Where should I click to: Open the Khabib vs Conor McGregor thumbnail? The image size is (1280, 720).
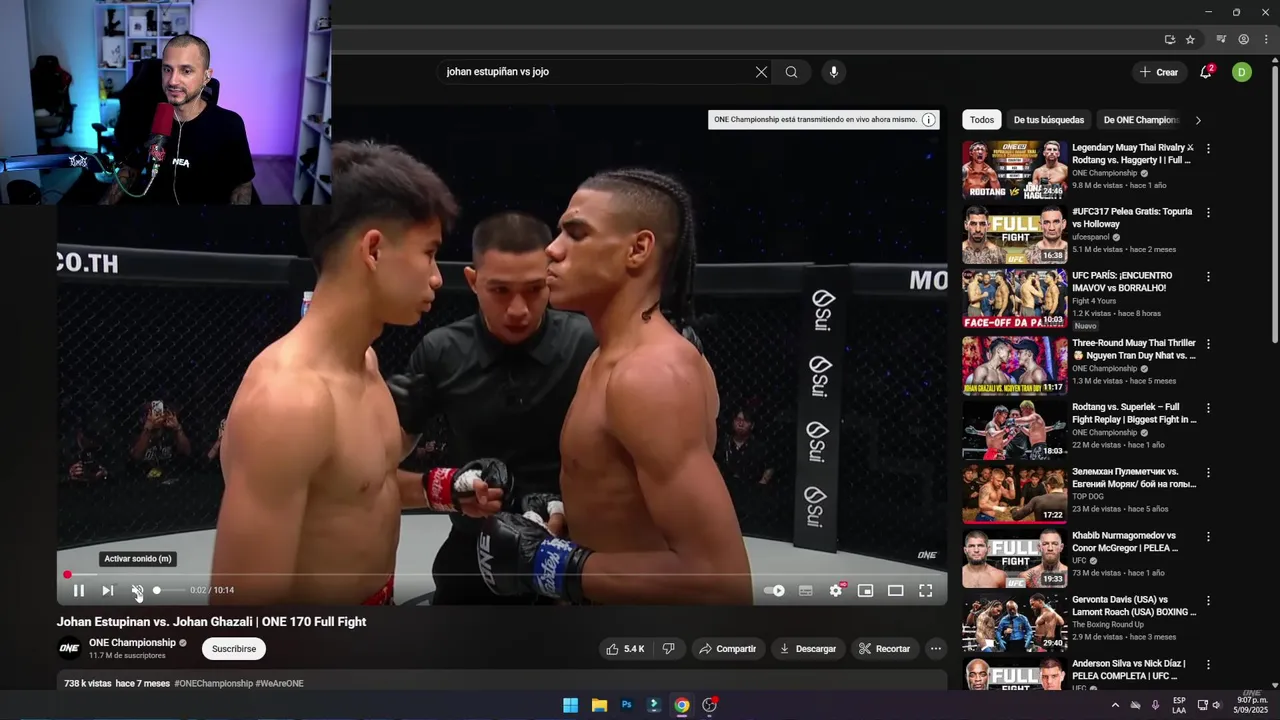1015,558
